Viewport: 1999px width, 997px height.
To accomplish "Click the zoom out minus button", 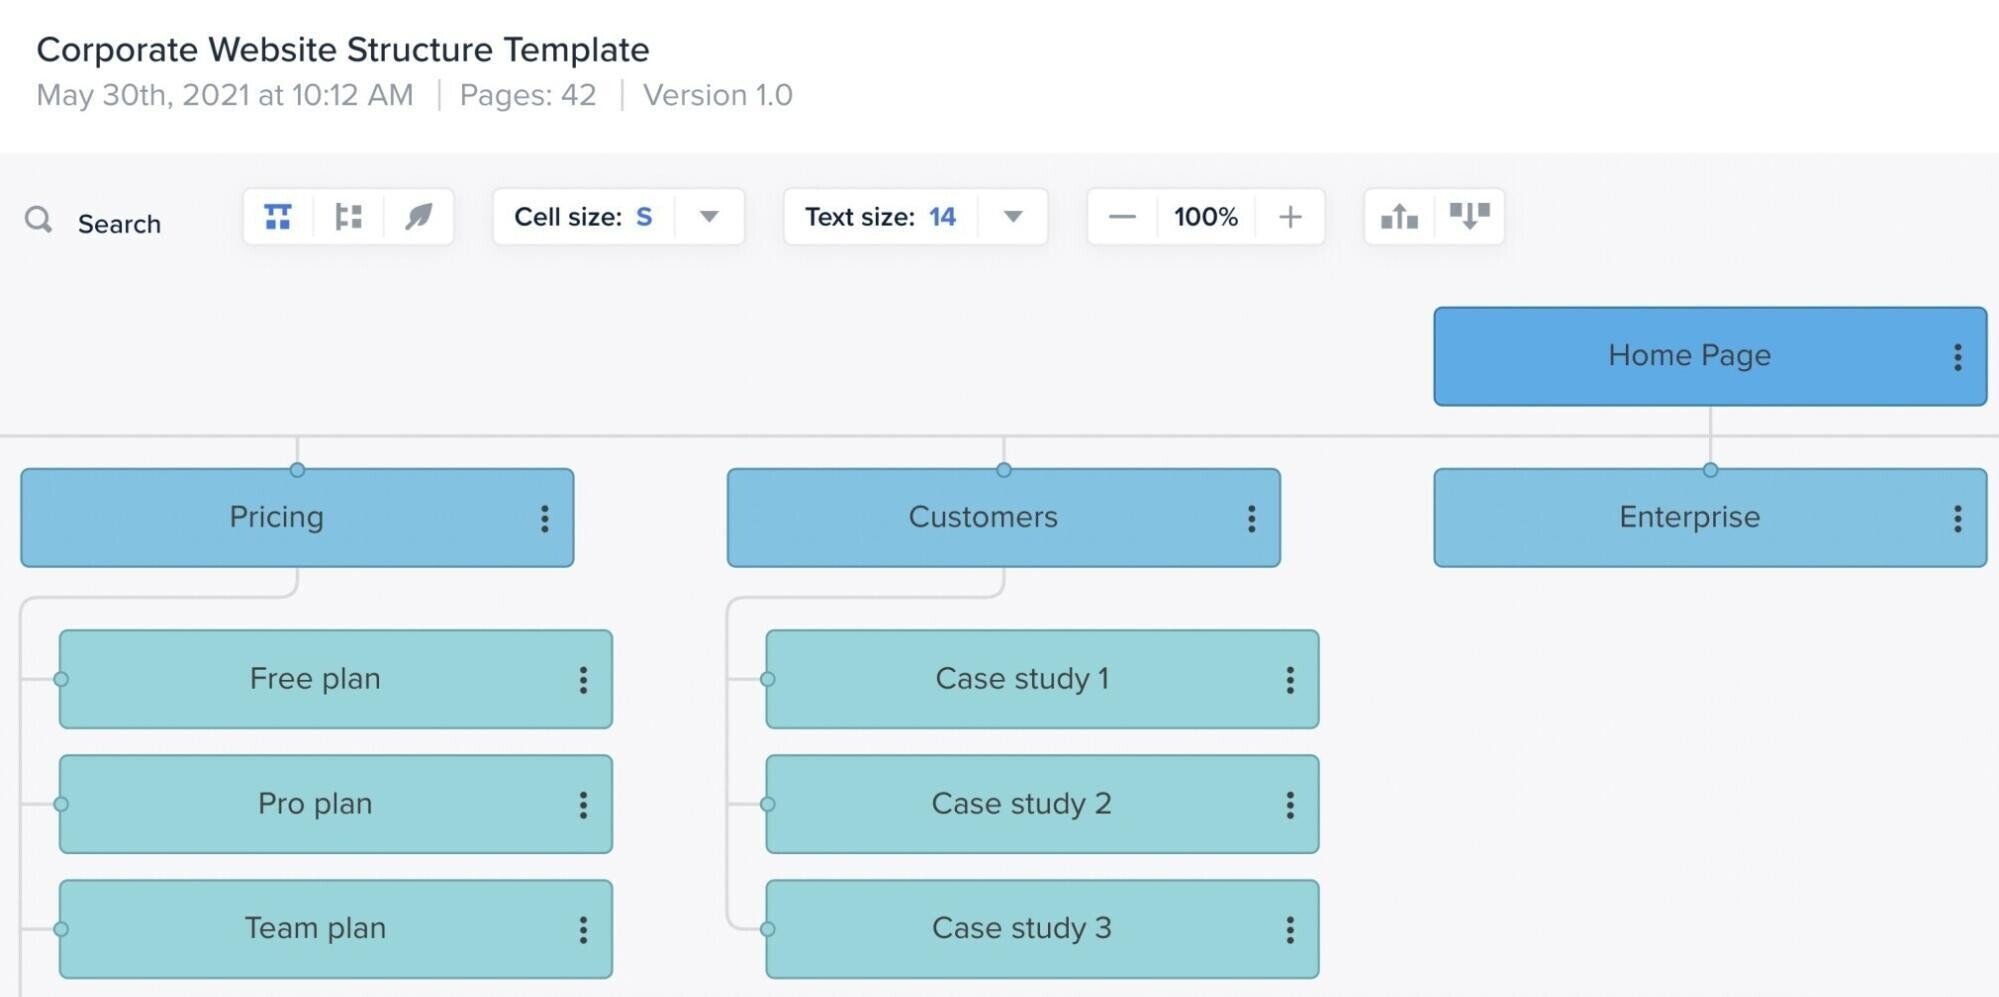I will click(1122, 216).
